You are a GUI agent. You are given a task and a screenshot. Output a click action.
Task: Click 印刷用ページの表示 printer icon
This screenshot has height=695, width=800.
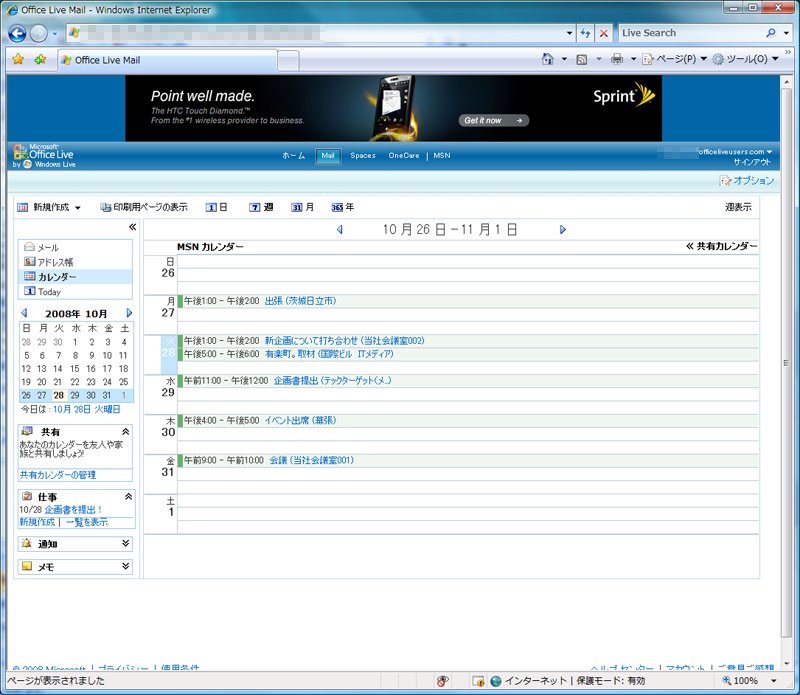click(105, 207)
